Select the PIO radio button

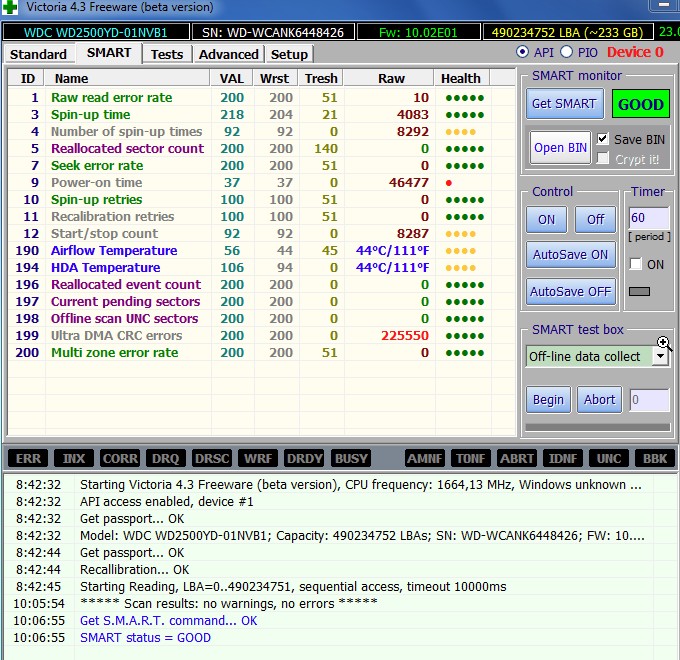(x=567, y=52)
